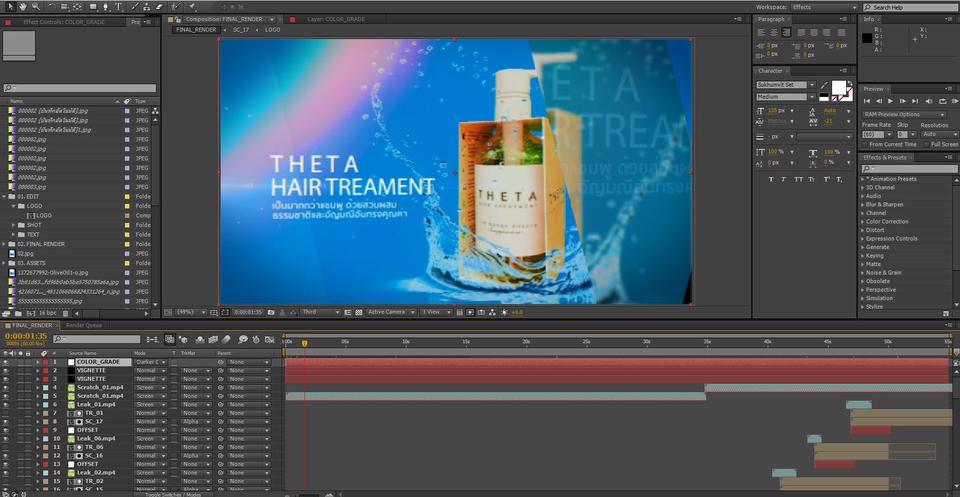Click Play in the Preview panel
The height and width of the screenshot is (497, 960).
890,101
